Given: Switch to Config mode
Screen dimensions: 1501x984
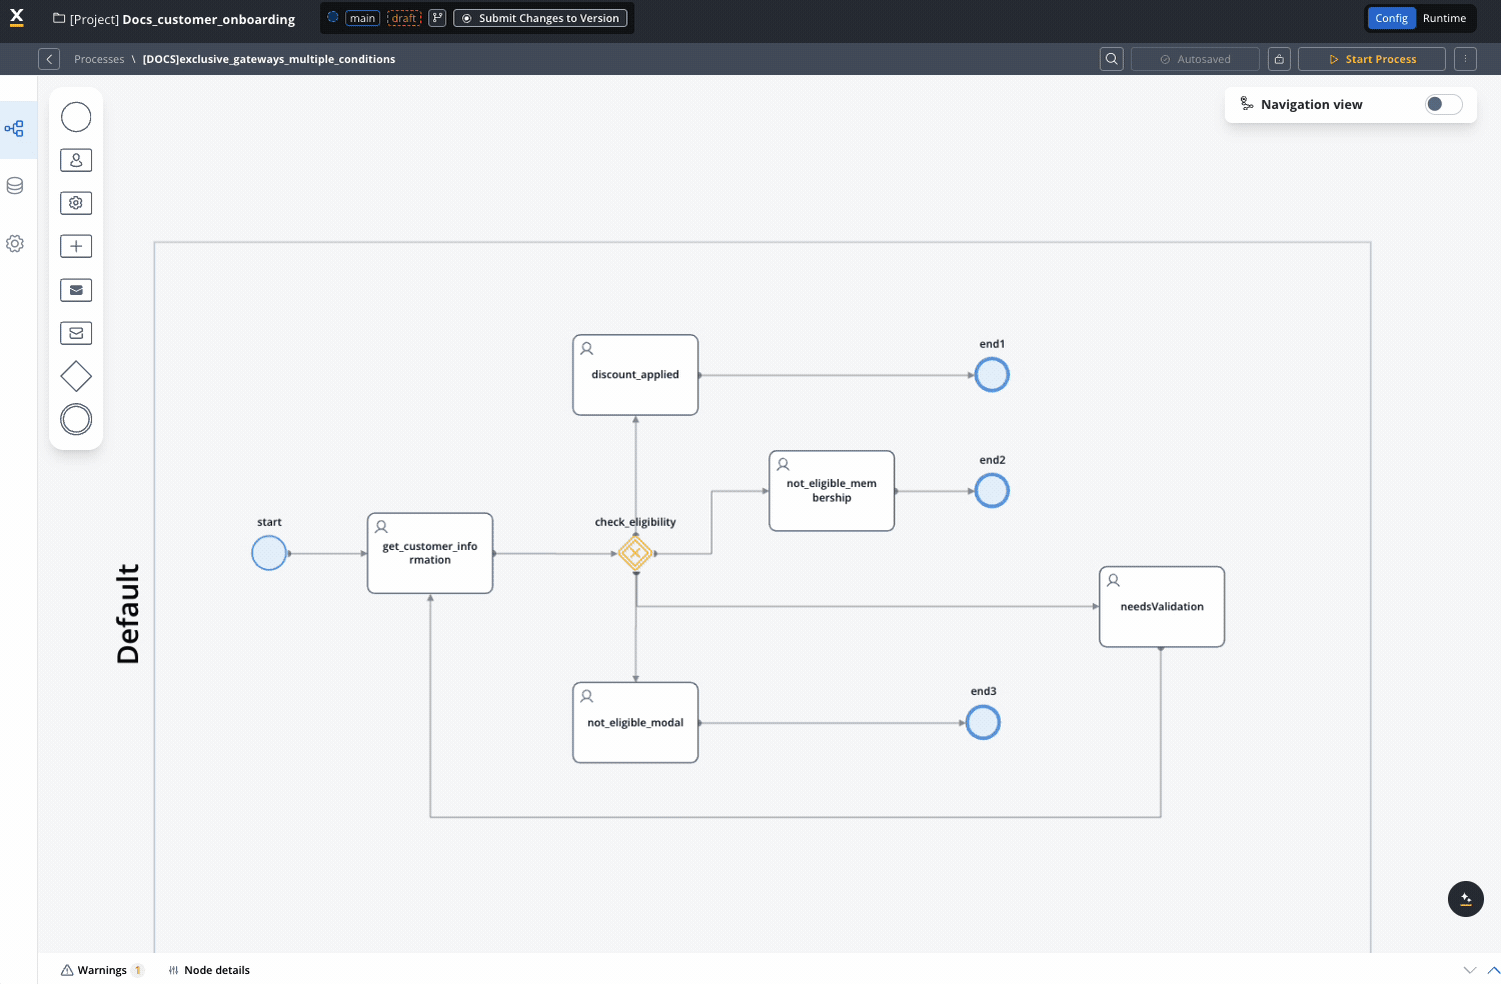Looking at the screenshot, I should [1391, 18].
